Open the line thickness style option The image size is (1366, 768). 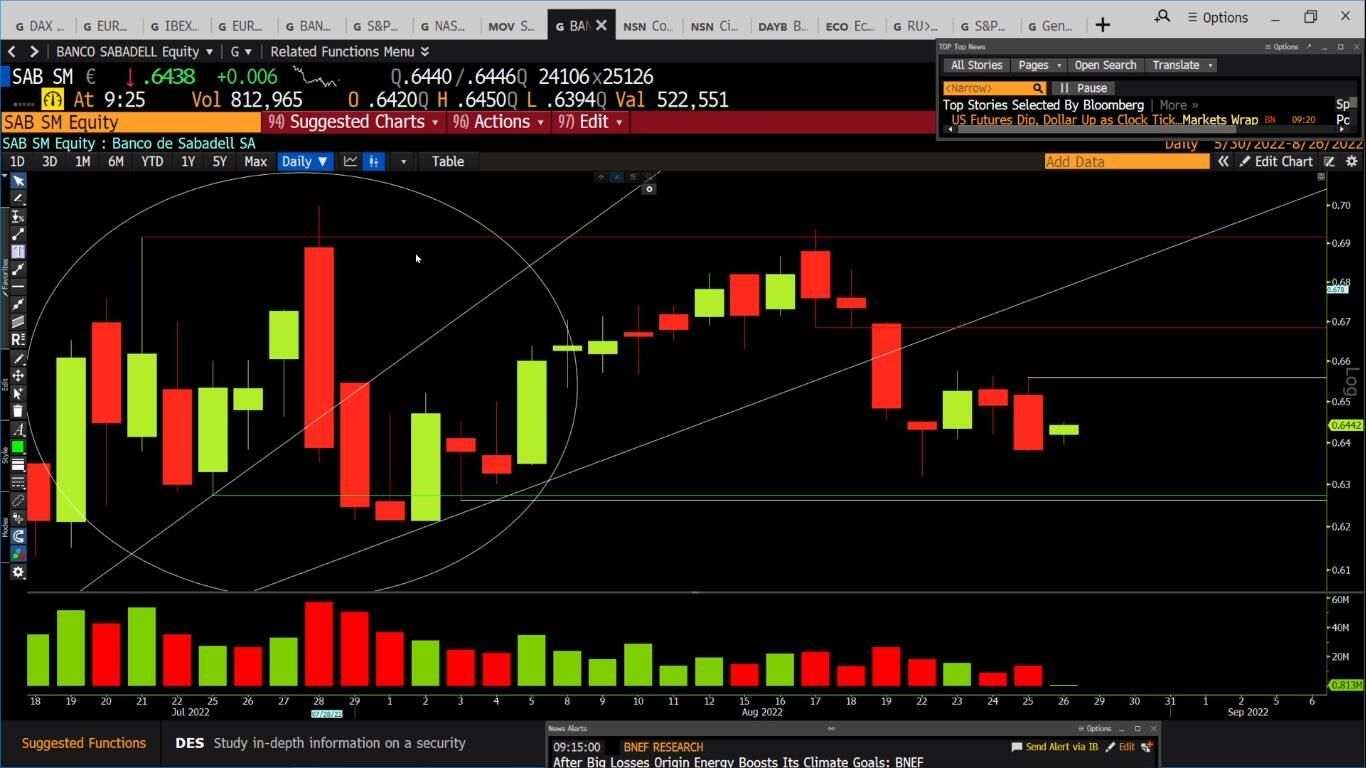[18, 465]
